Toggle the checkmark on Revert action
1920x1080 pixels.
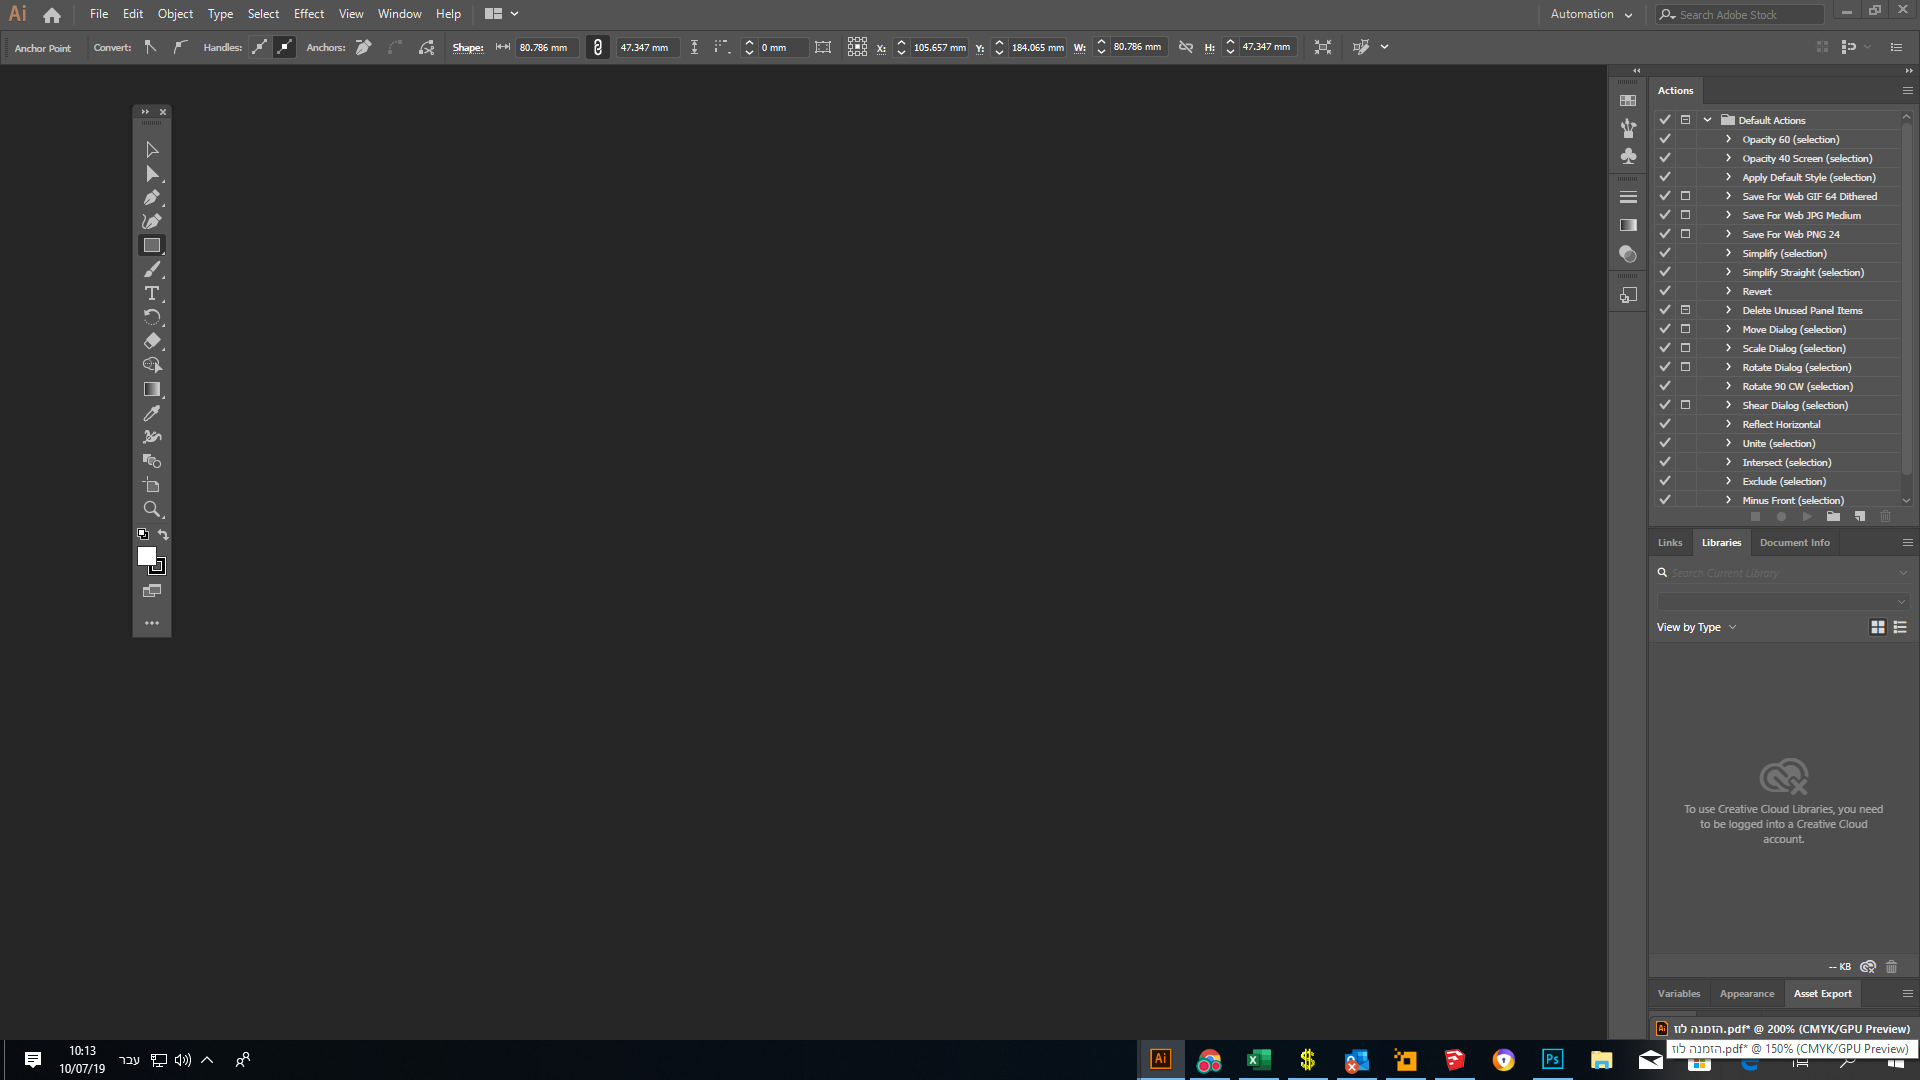tap(1664, 290)
